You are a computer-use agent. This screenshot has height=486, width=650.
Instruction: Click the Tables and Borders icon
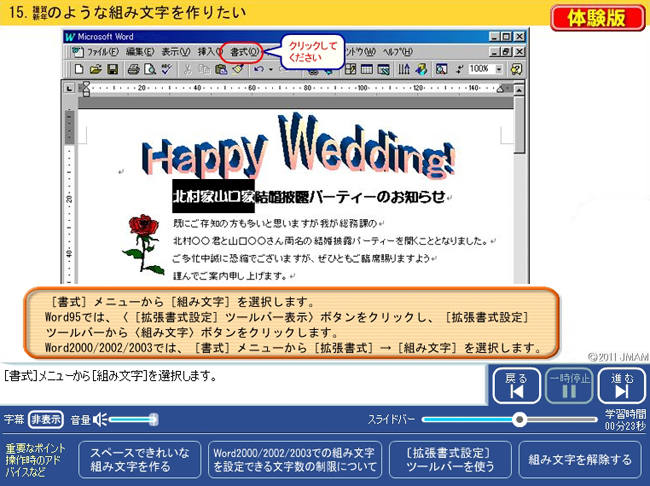(350, 69)
